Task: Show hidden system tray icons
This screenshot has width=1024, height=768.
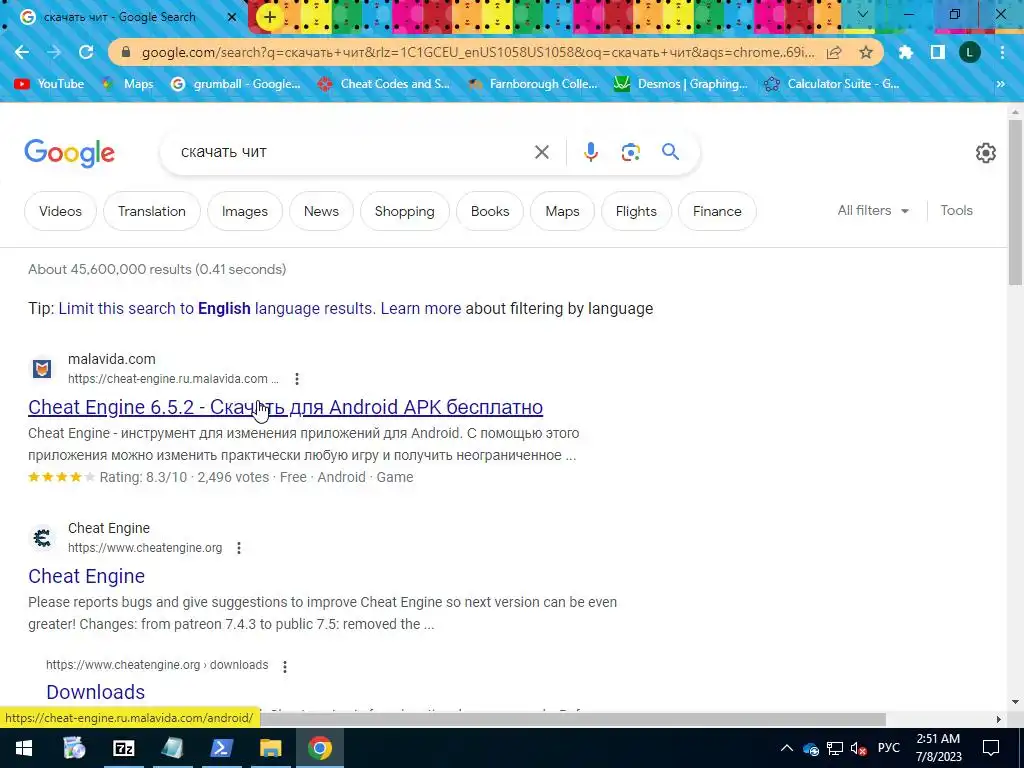Action: coord(787,748)
